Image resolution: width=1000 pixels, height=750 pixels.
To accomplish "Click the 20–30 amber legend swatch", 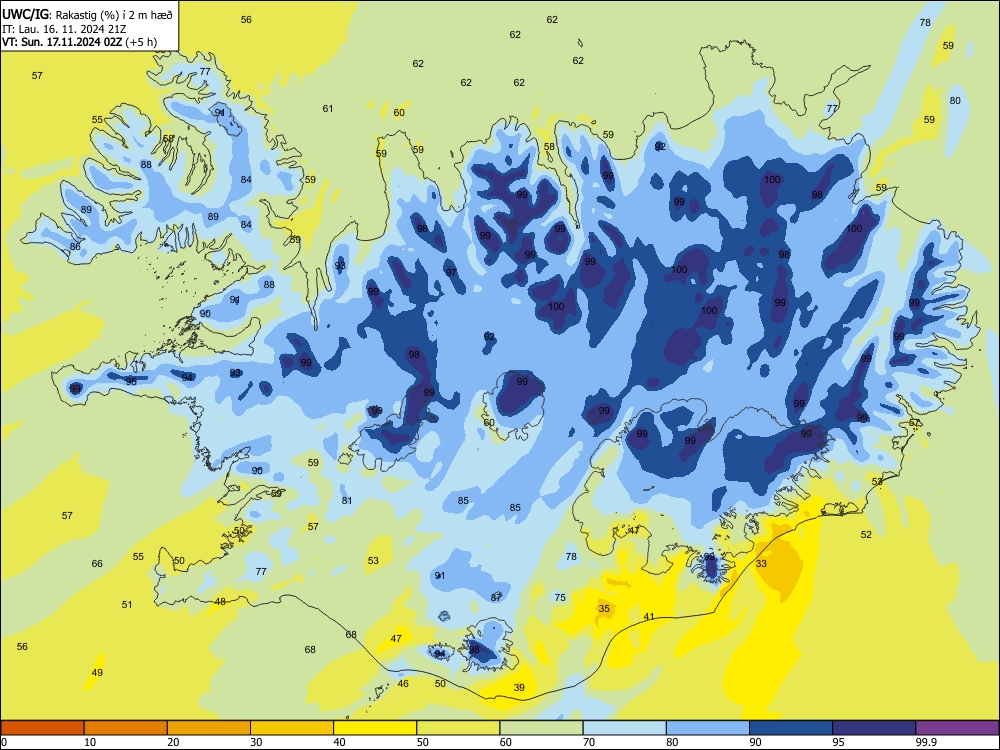I will click(x=209, y=728).
